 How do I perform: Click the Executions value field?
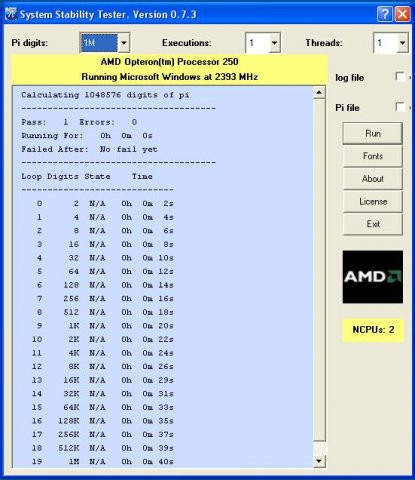(257, 43)
